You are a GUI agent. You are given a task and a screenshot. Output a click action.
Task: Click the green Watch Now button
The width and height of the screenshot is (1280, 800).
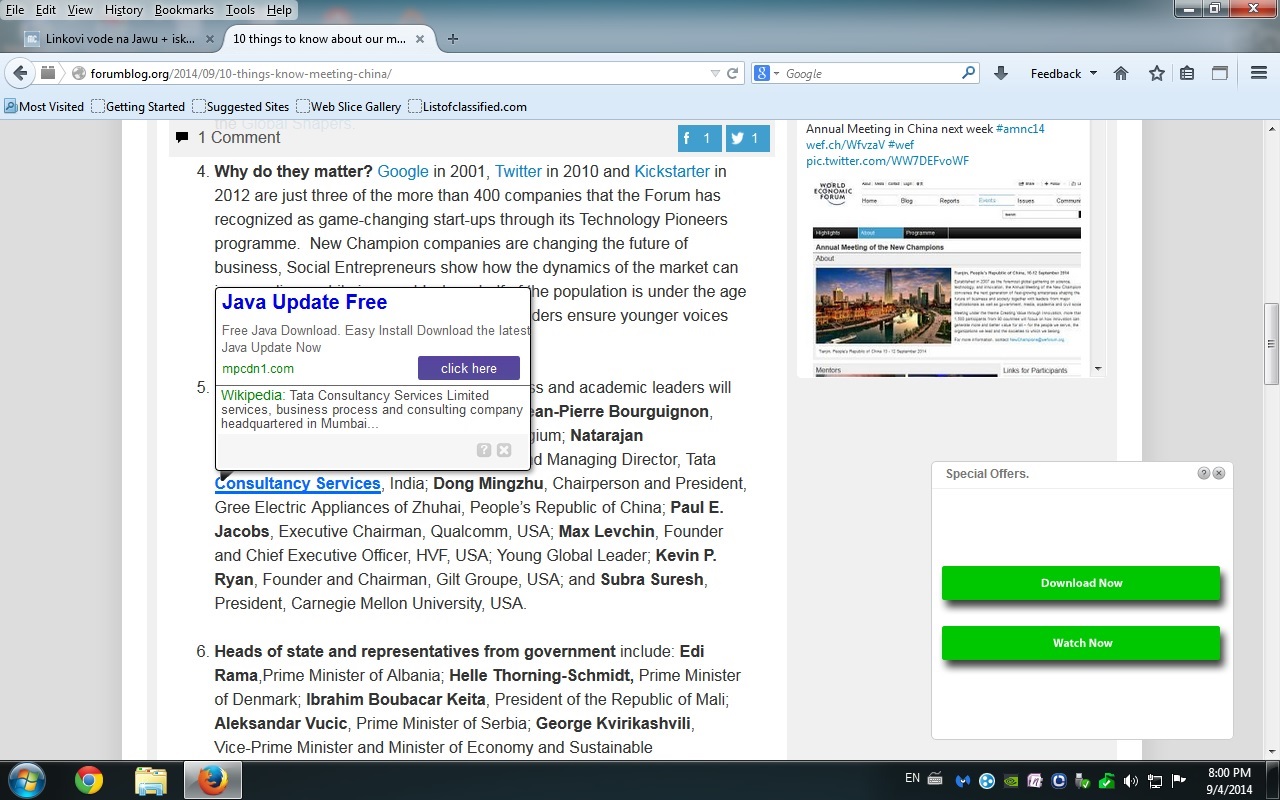(x=1081, y=643)
